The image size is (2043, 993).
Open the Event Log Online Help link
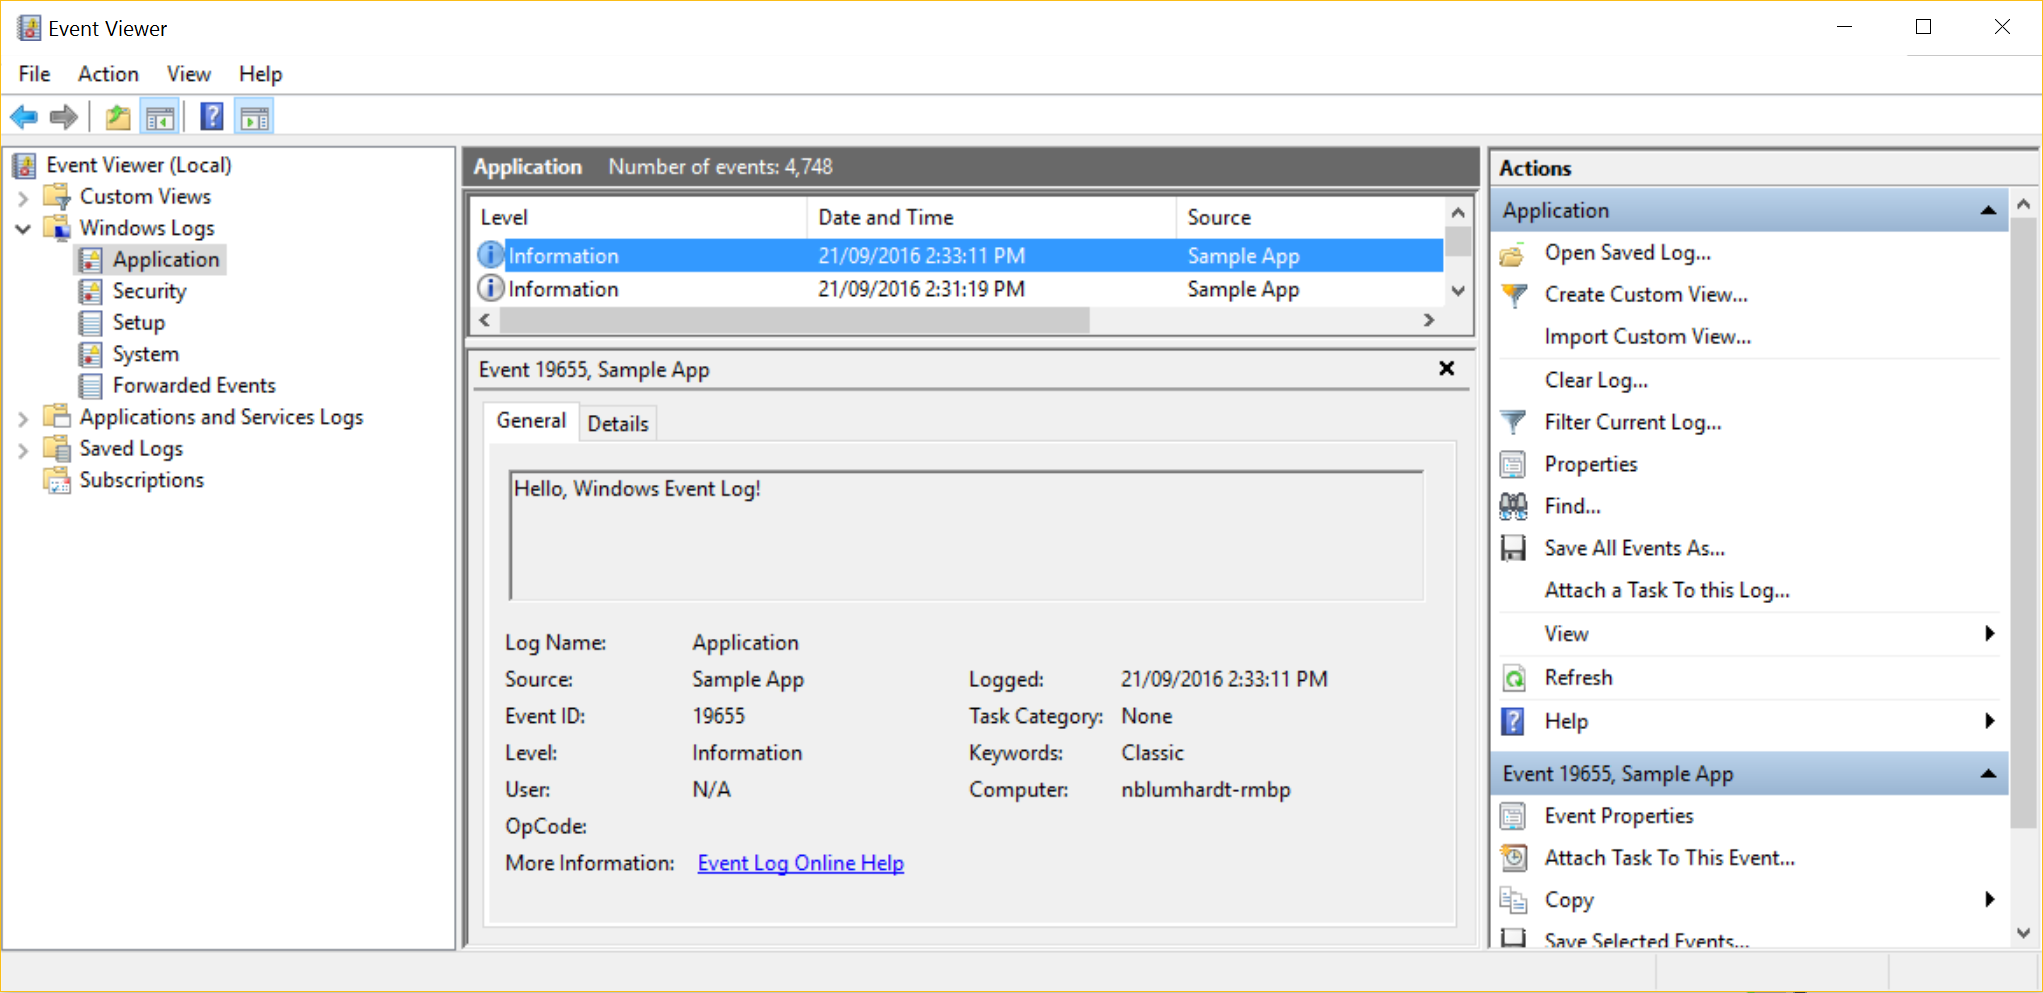(800, 863)
